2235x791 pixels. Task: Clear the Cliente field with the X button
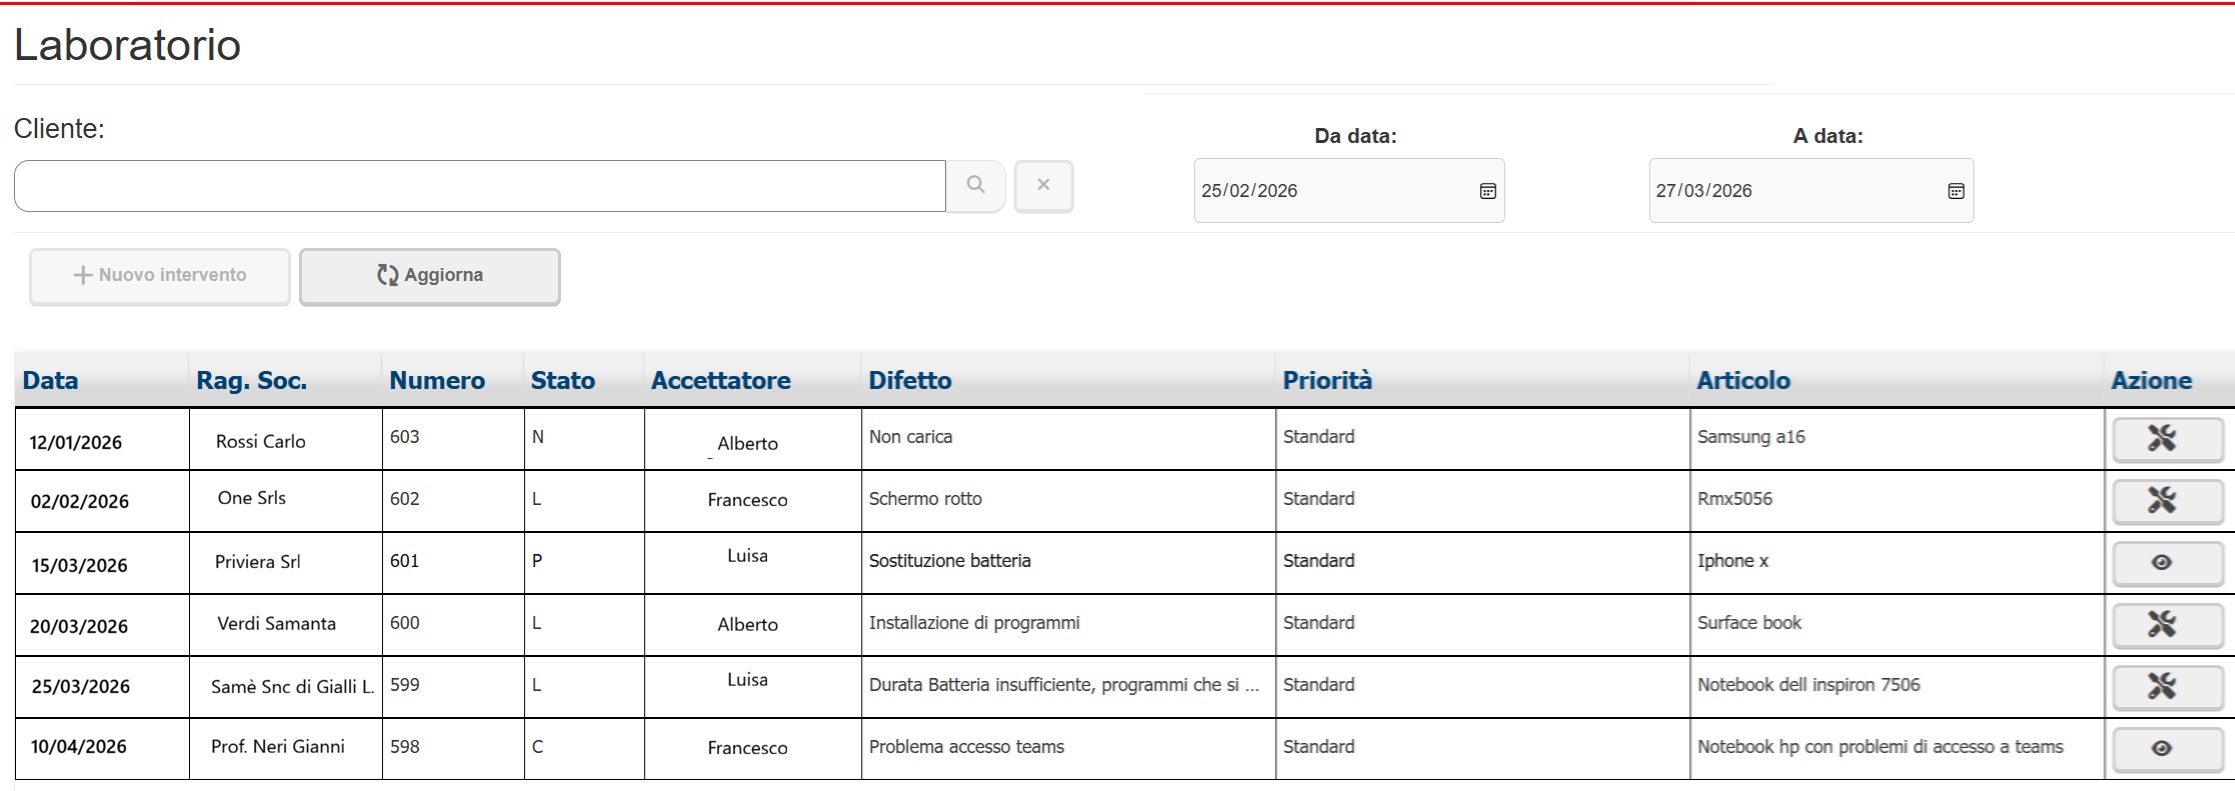tap(1043, 185)
